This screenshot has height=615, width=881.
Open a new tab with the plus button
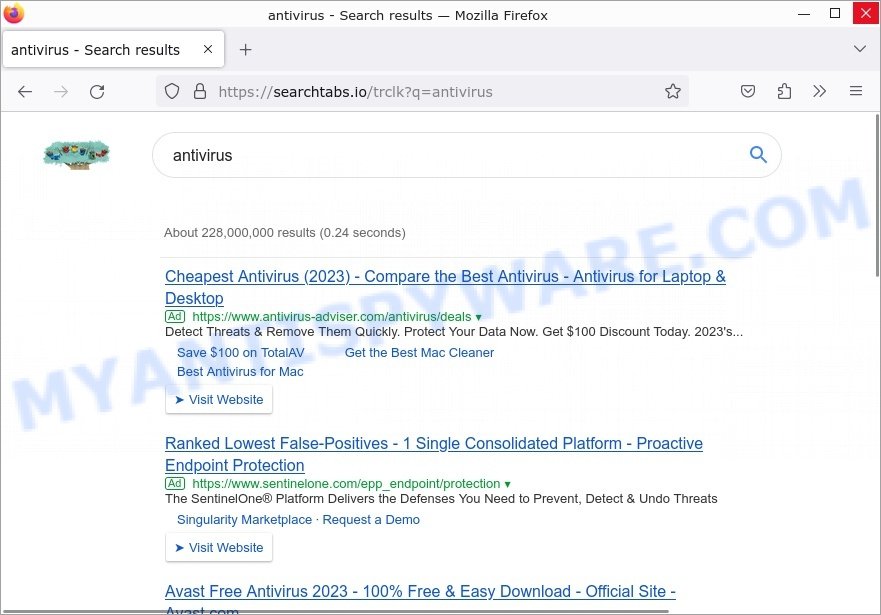pyautogui.click(x=246, y=49)
